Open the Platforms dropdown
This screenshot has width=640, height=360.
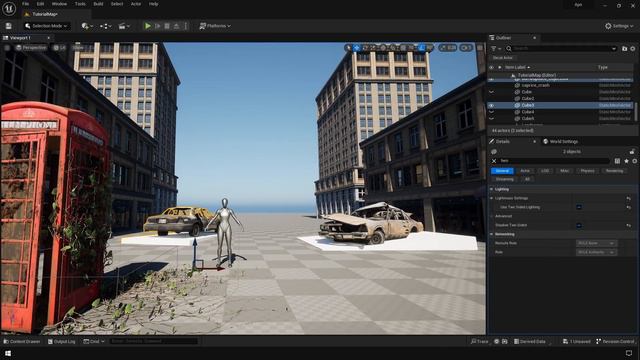[215, 26]
